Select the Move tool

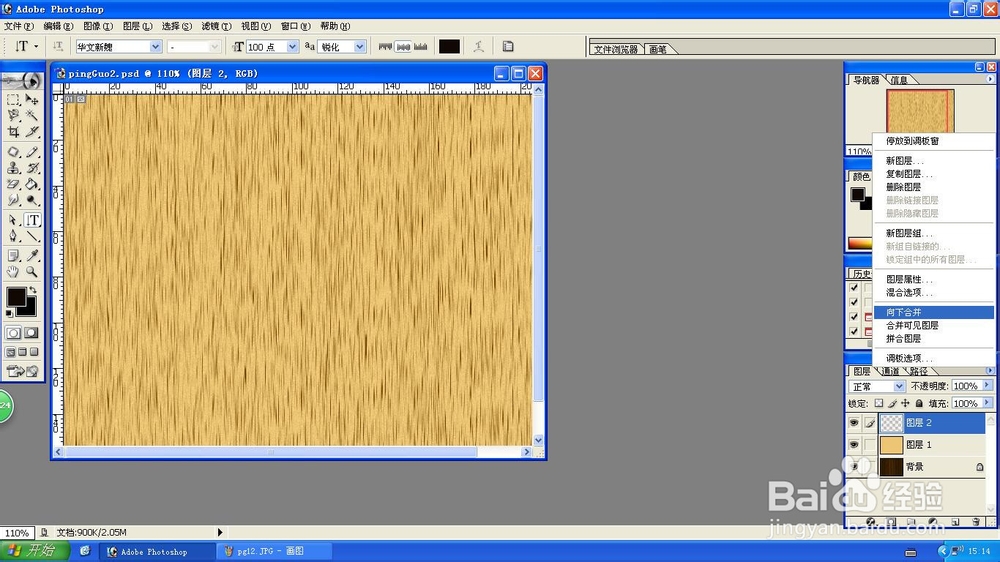32,100
